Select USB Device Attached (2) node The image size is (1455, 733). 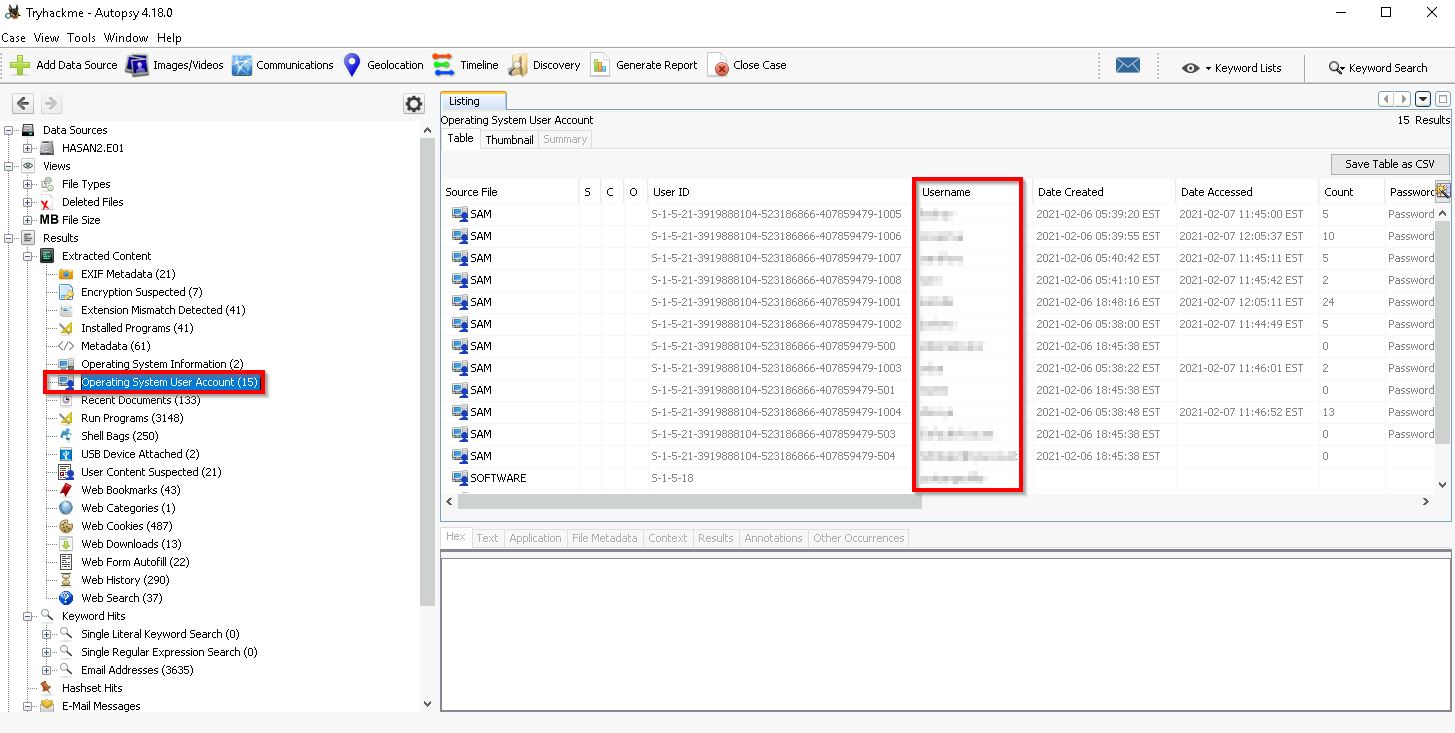140,454
